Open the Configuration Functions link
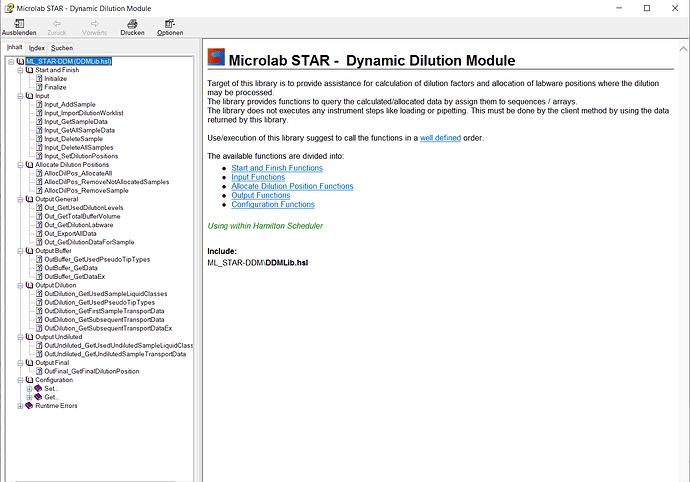Screen dimensions: 690x482 (273, 205)
